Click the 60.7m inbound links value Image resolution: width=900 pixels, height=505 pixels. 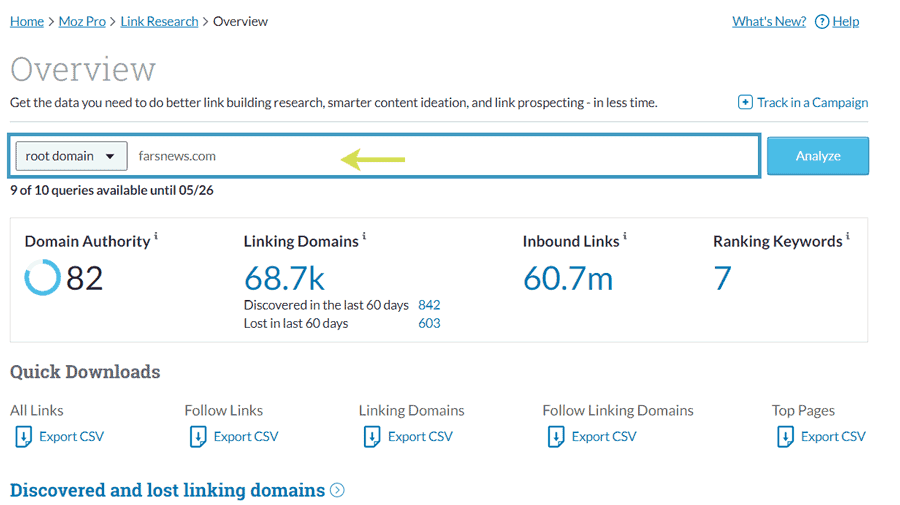pyautogui.click(x=568, y=279)
